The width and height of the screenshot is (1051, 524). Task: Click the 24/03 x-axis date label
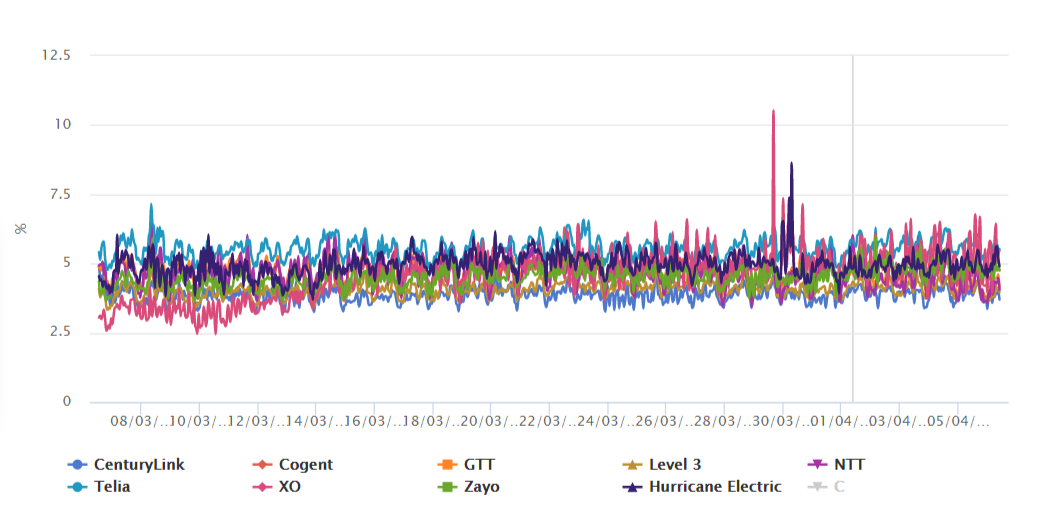pos(607,423)
